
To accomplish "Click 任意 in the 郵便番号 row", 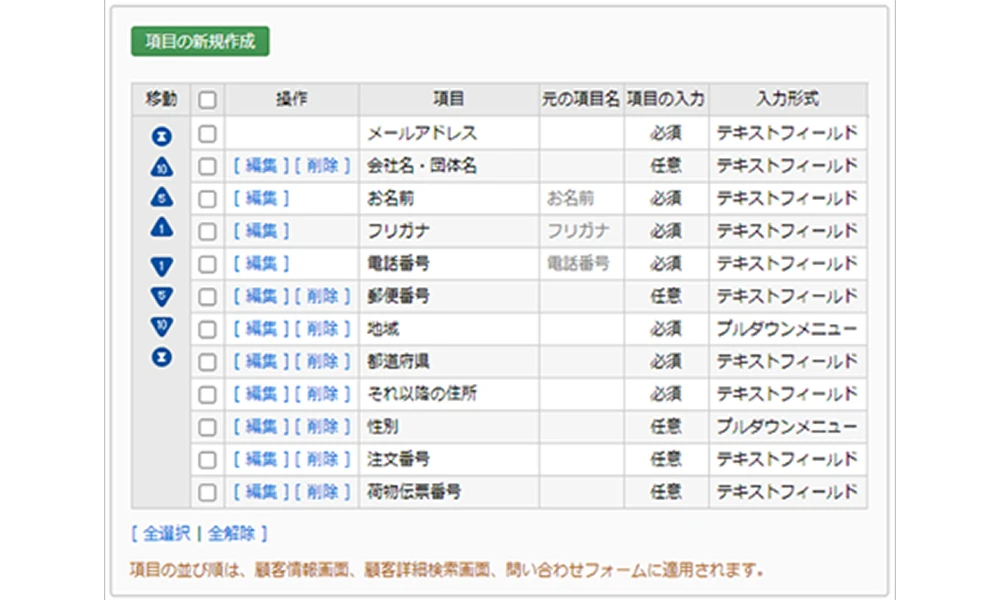I will tap(666, 296).
